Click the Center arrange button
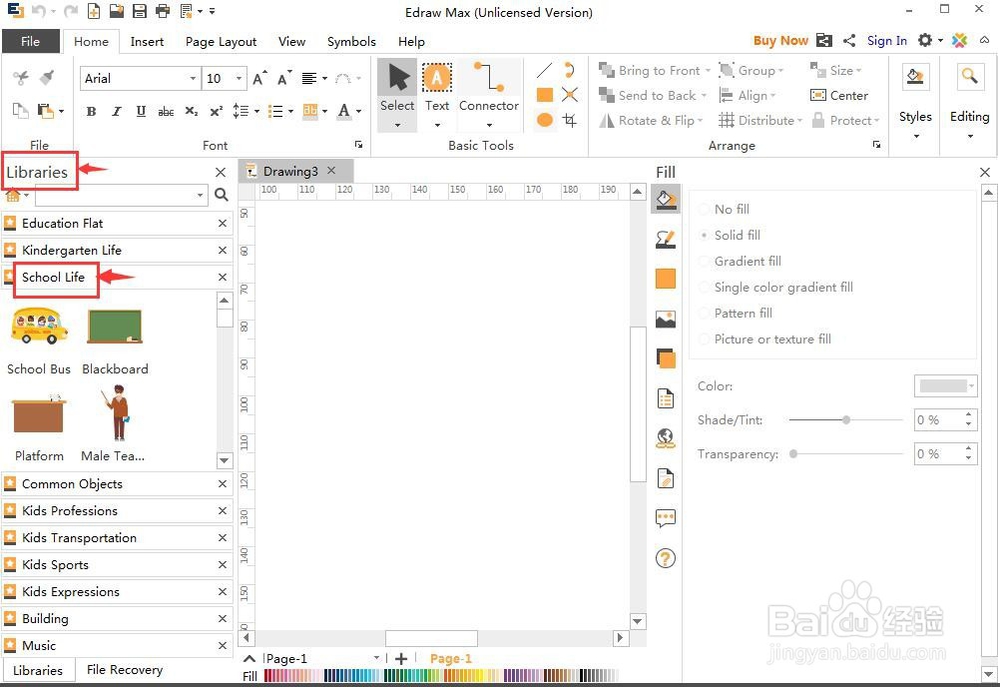Viewport: 1000px width, 687px height. (x=839, y=96)
